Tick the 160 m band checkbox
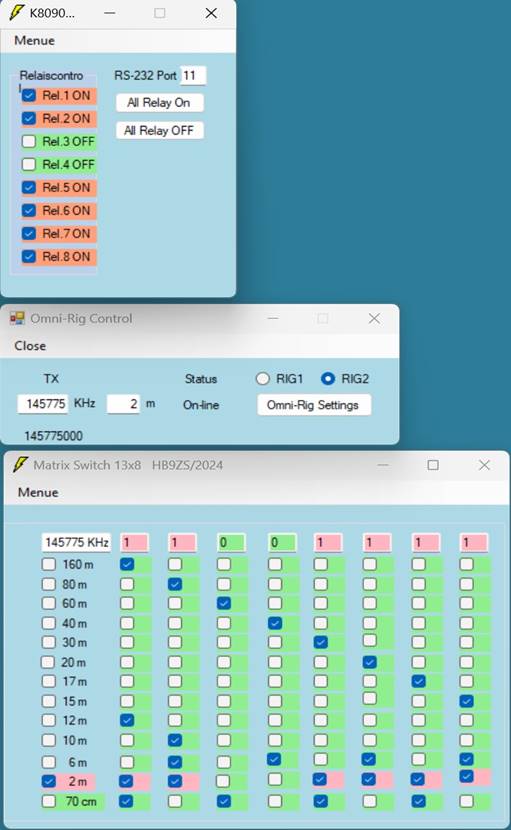Image resolution: width=511 pixels, height=830 pixels. pyautogui.click(x=49, y=564)
